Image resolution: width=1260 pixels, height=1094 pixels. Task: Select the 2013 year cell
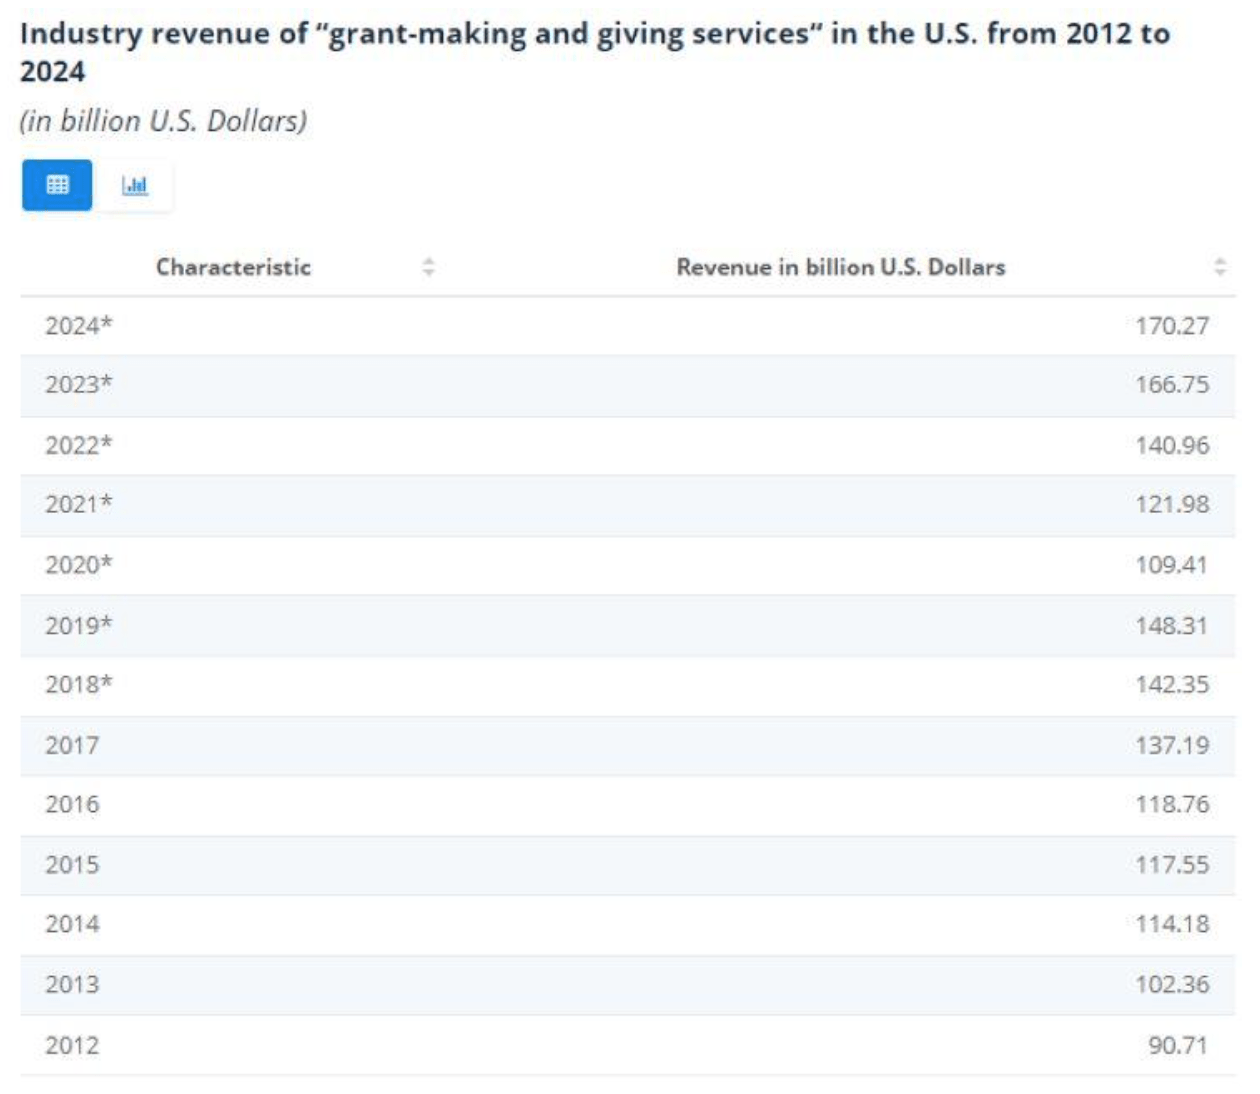click(x=72, y=985)
